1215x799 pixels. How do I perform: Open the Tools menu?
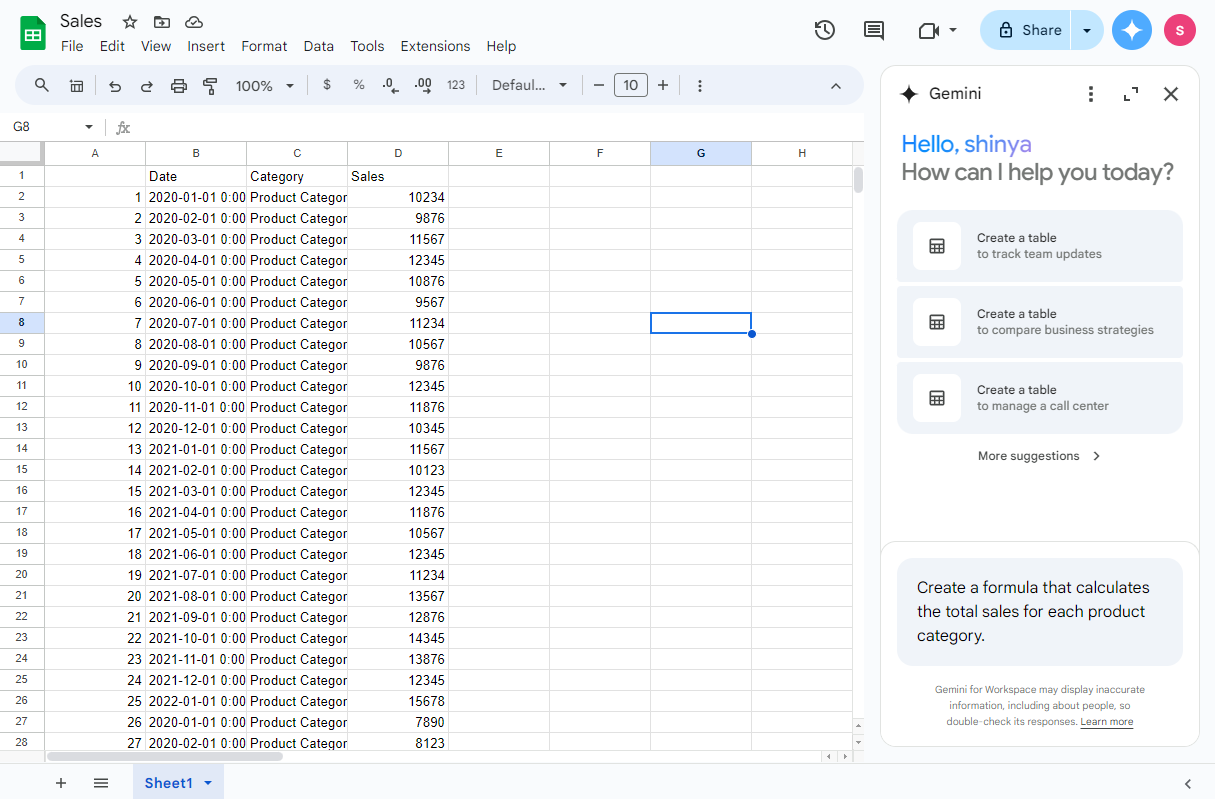pyautogui.click(x=367, y=46)
